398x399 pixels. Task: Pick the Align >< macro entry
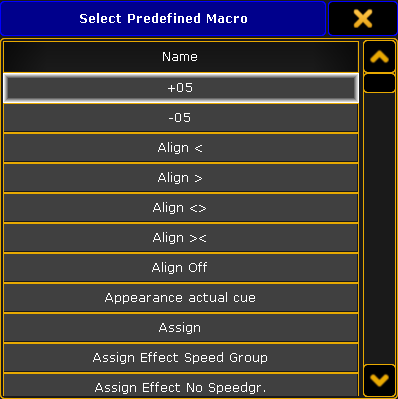(x=181, y=238)
